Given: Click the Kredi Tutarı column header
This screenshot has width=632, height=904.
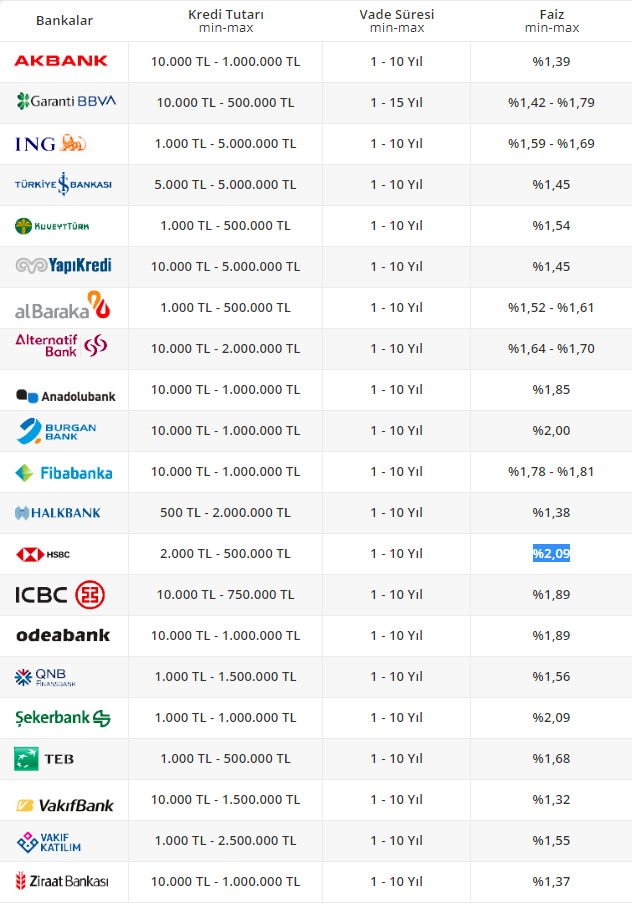Looking at the screenshot, I should (225, 20).
